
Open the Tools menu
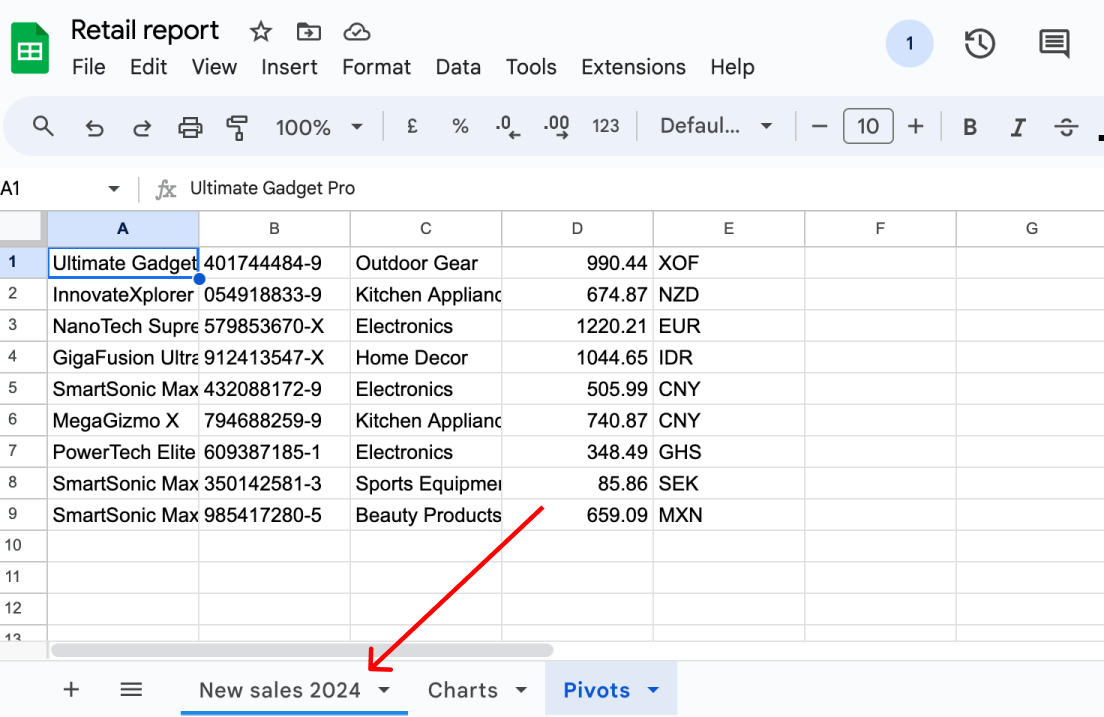[x=531, y=68]
